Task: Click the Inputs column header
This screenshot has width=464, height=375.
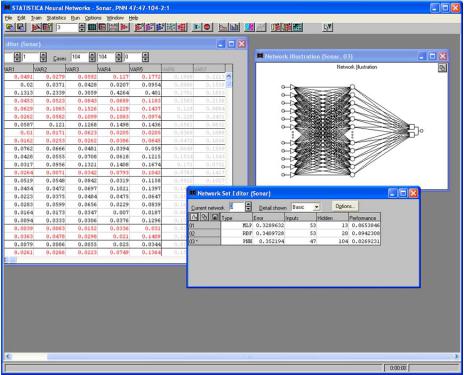Action: (x=301, y=218)
